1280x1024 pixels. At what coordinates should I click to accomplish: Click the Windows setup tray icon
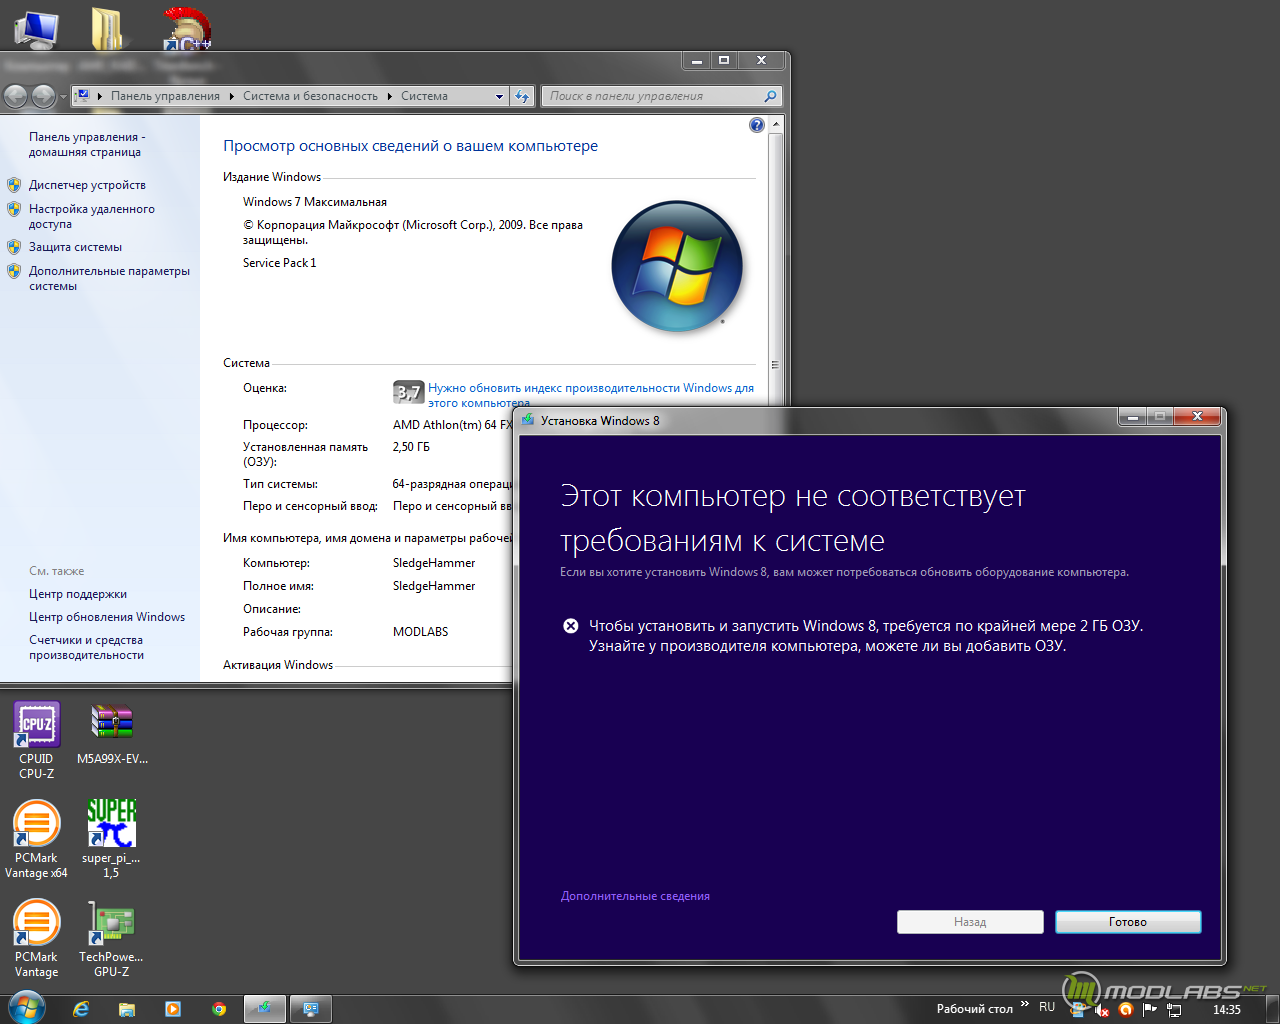point(1078,1009)
